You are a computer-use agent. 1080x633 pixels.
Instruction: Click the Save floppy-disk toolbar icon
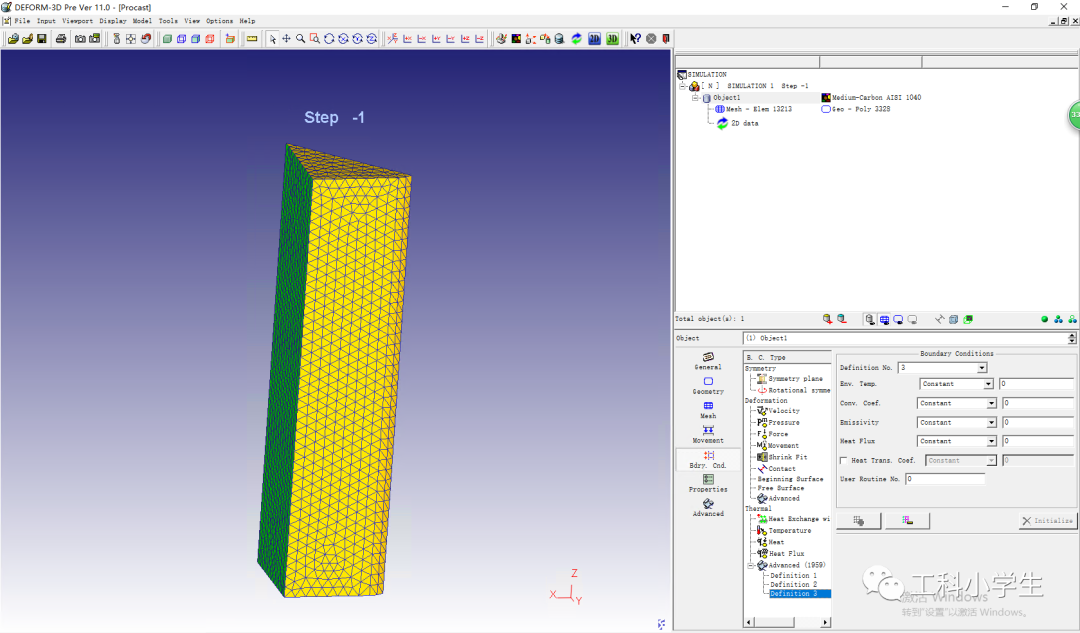(x=41, y=39)
